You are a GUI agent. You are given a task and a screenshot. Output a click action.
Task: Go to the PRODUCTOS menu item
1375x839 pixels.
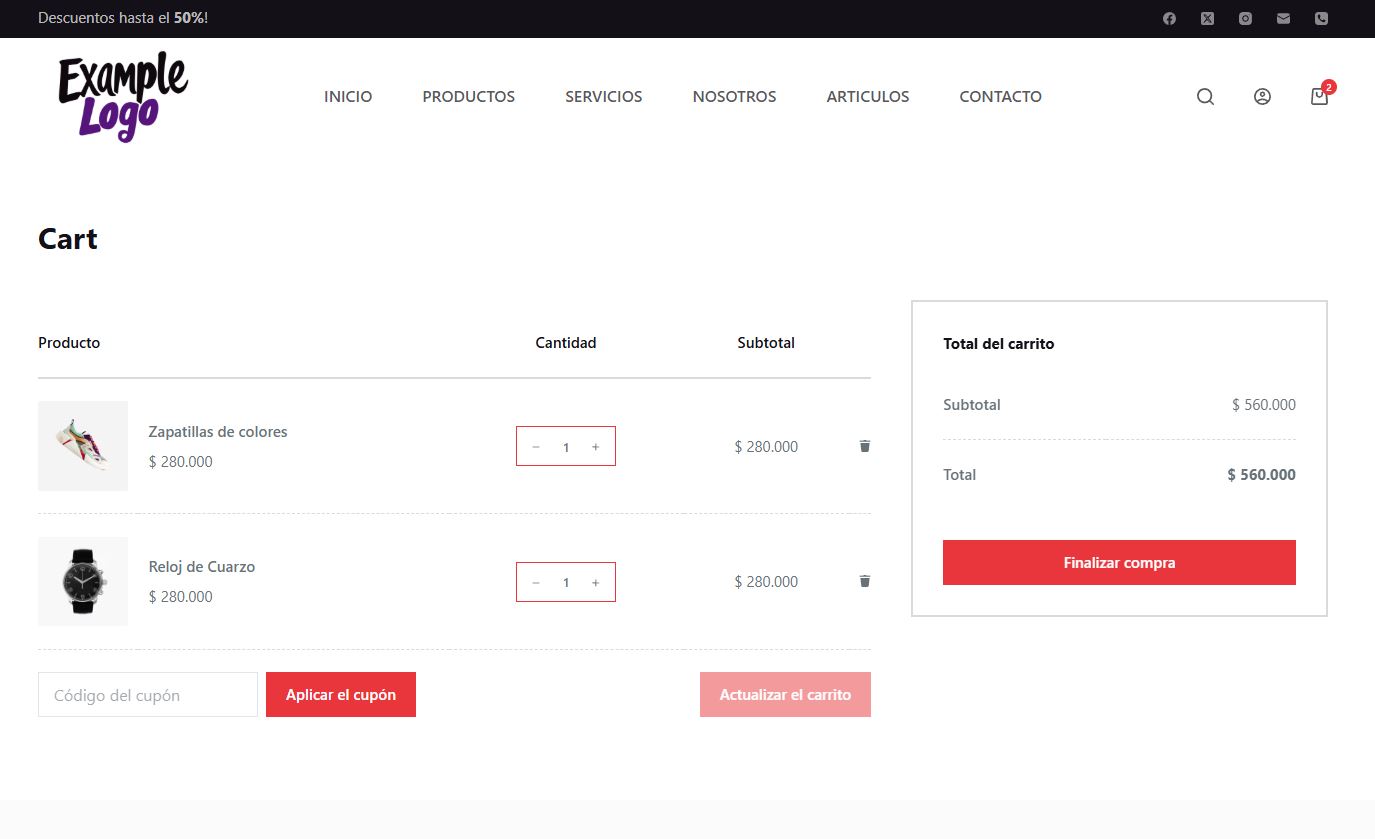(468, 97)
